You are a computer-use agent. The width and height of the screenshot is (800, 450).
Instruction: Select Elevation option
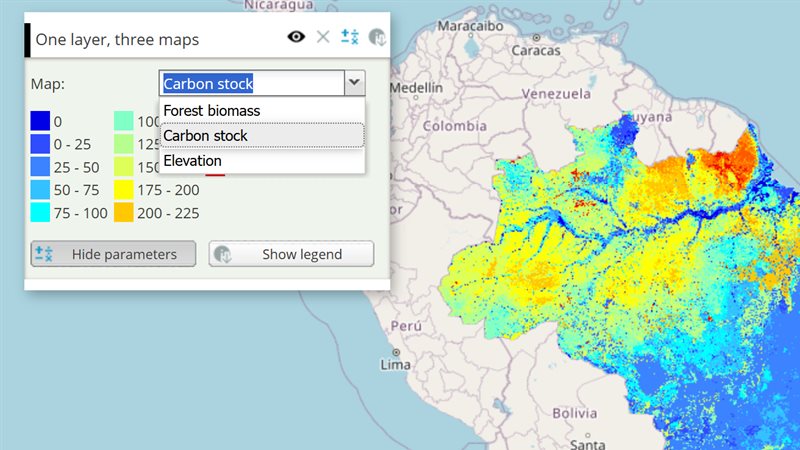[262, 161]
